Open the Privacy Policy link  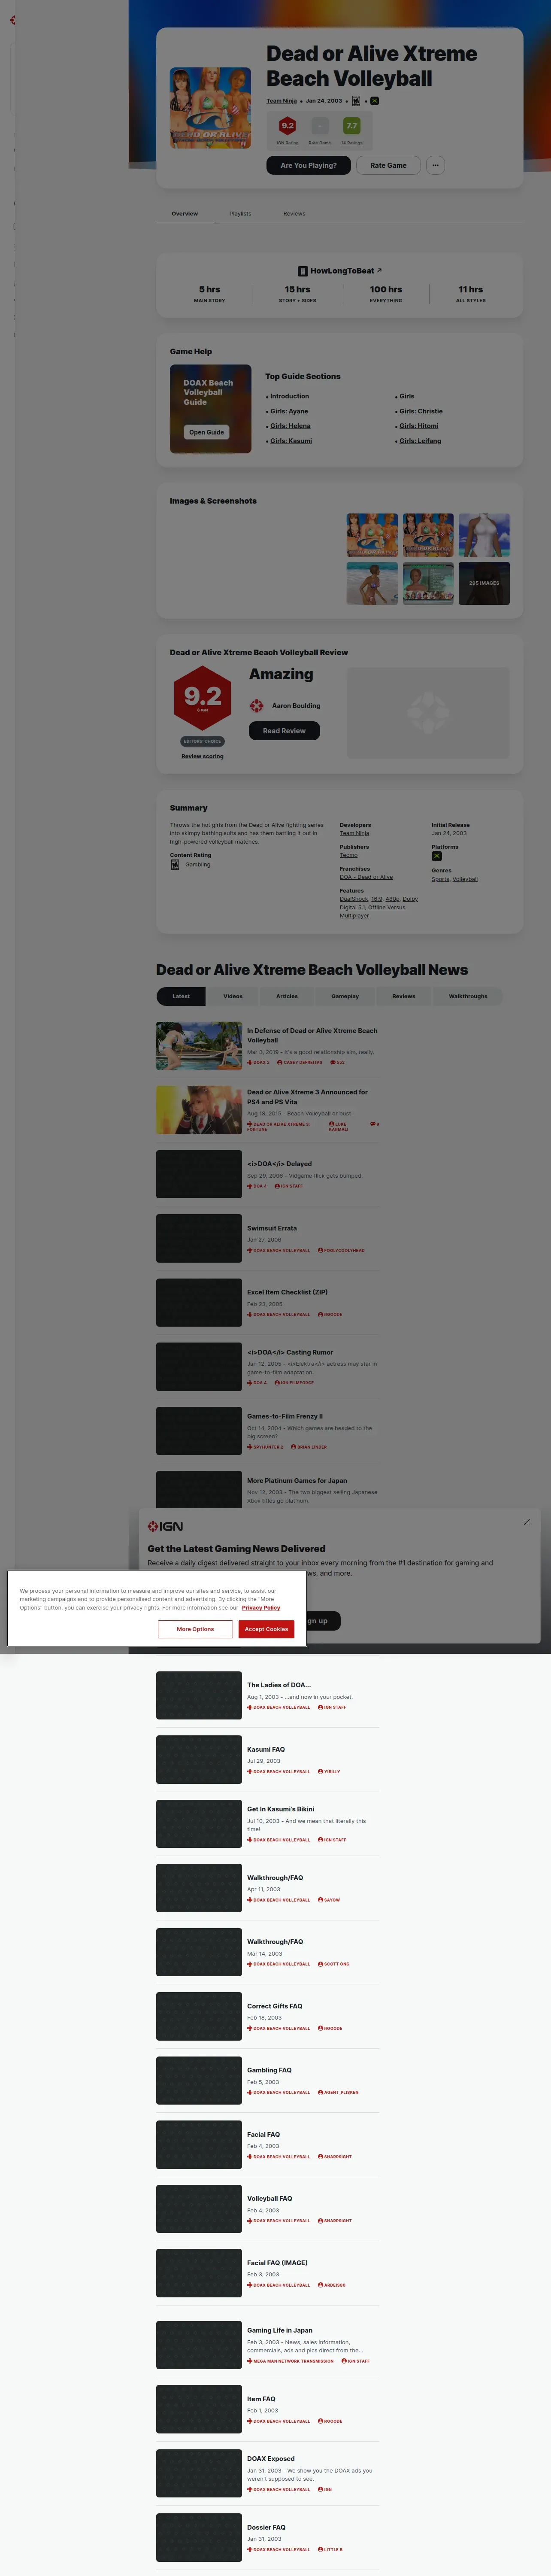(261, 1608)
